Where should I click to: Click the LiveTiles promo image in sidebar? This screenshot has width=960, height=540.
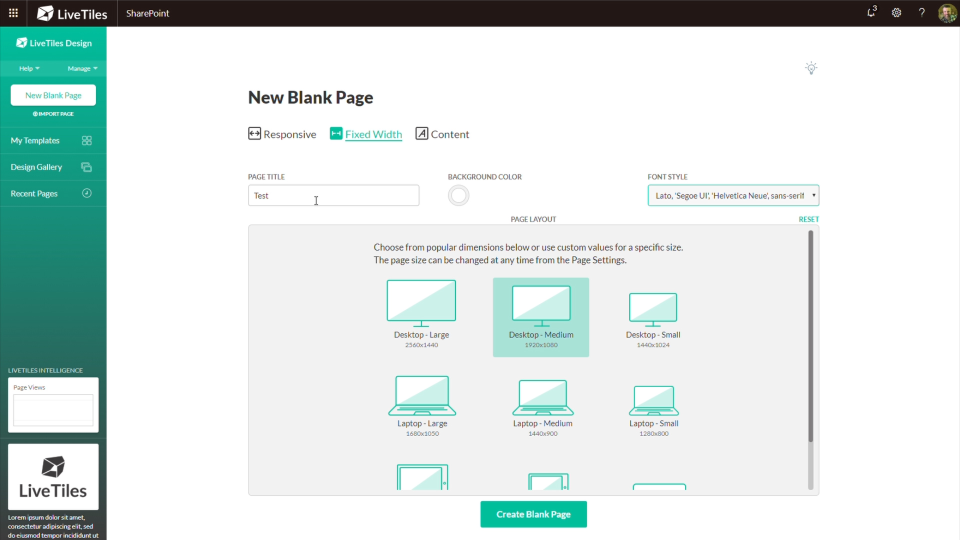click(53, 477)
